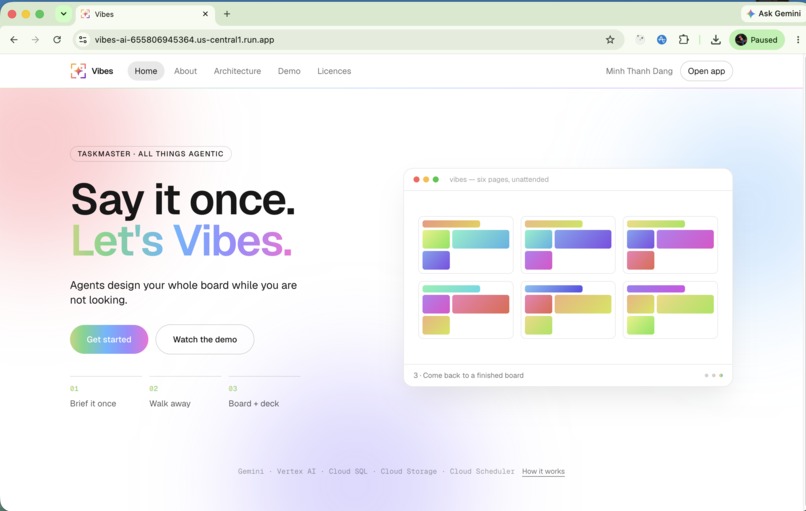Click the Ask Gemini button
806x511 pixels.
pyautogui.click(x=773, y=13)
